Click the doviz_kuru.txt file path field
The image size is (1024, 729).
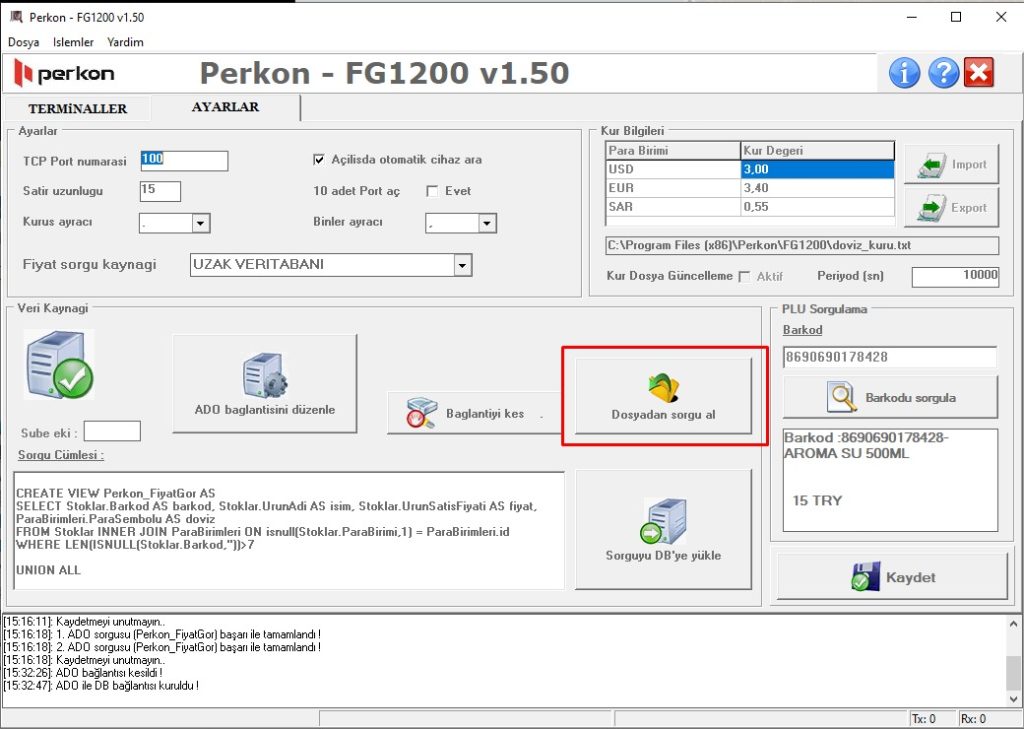802,246
